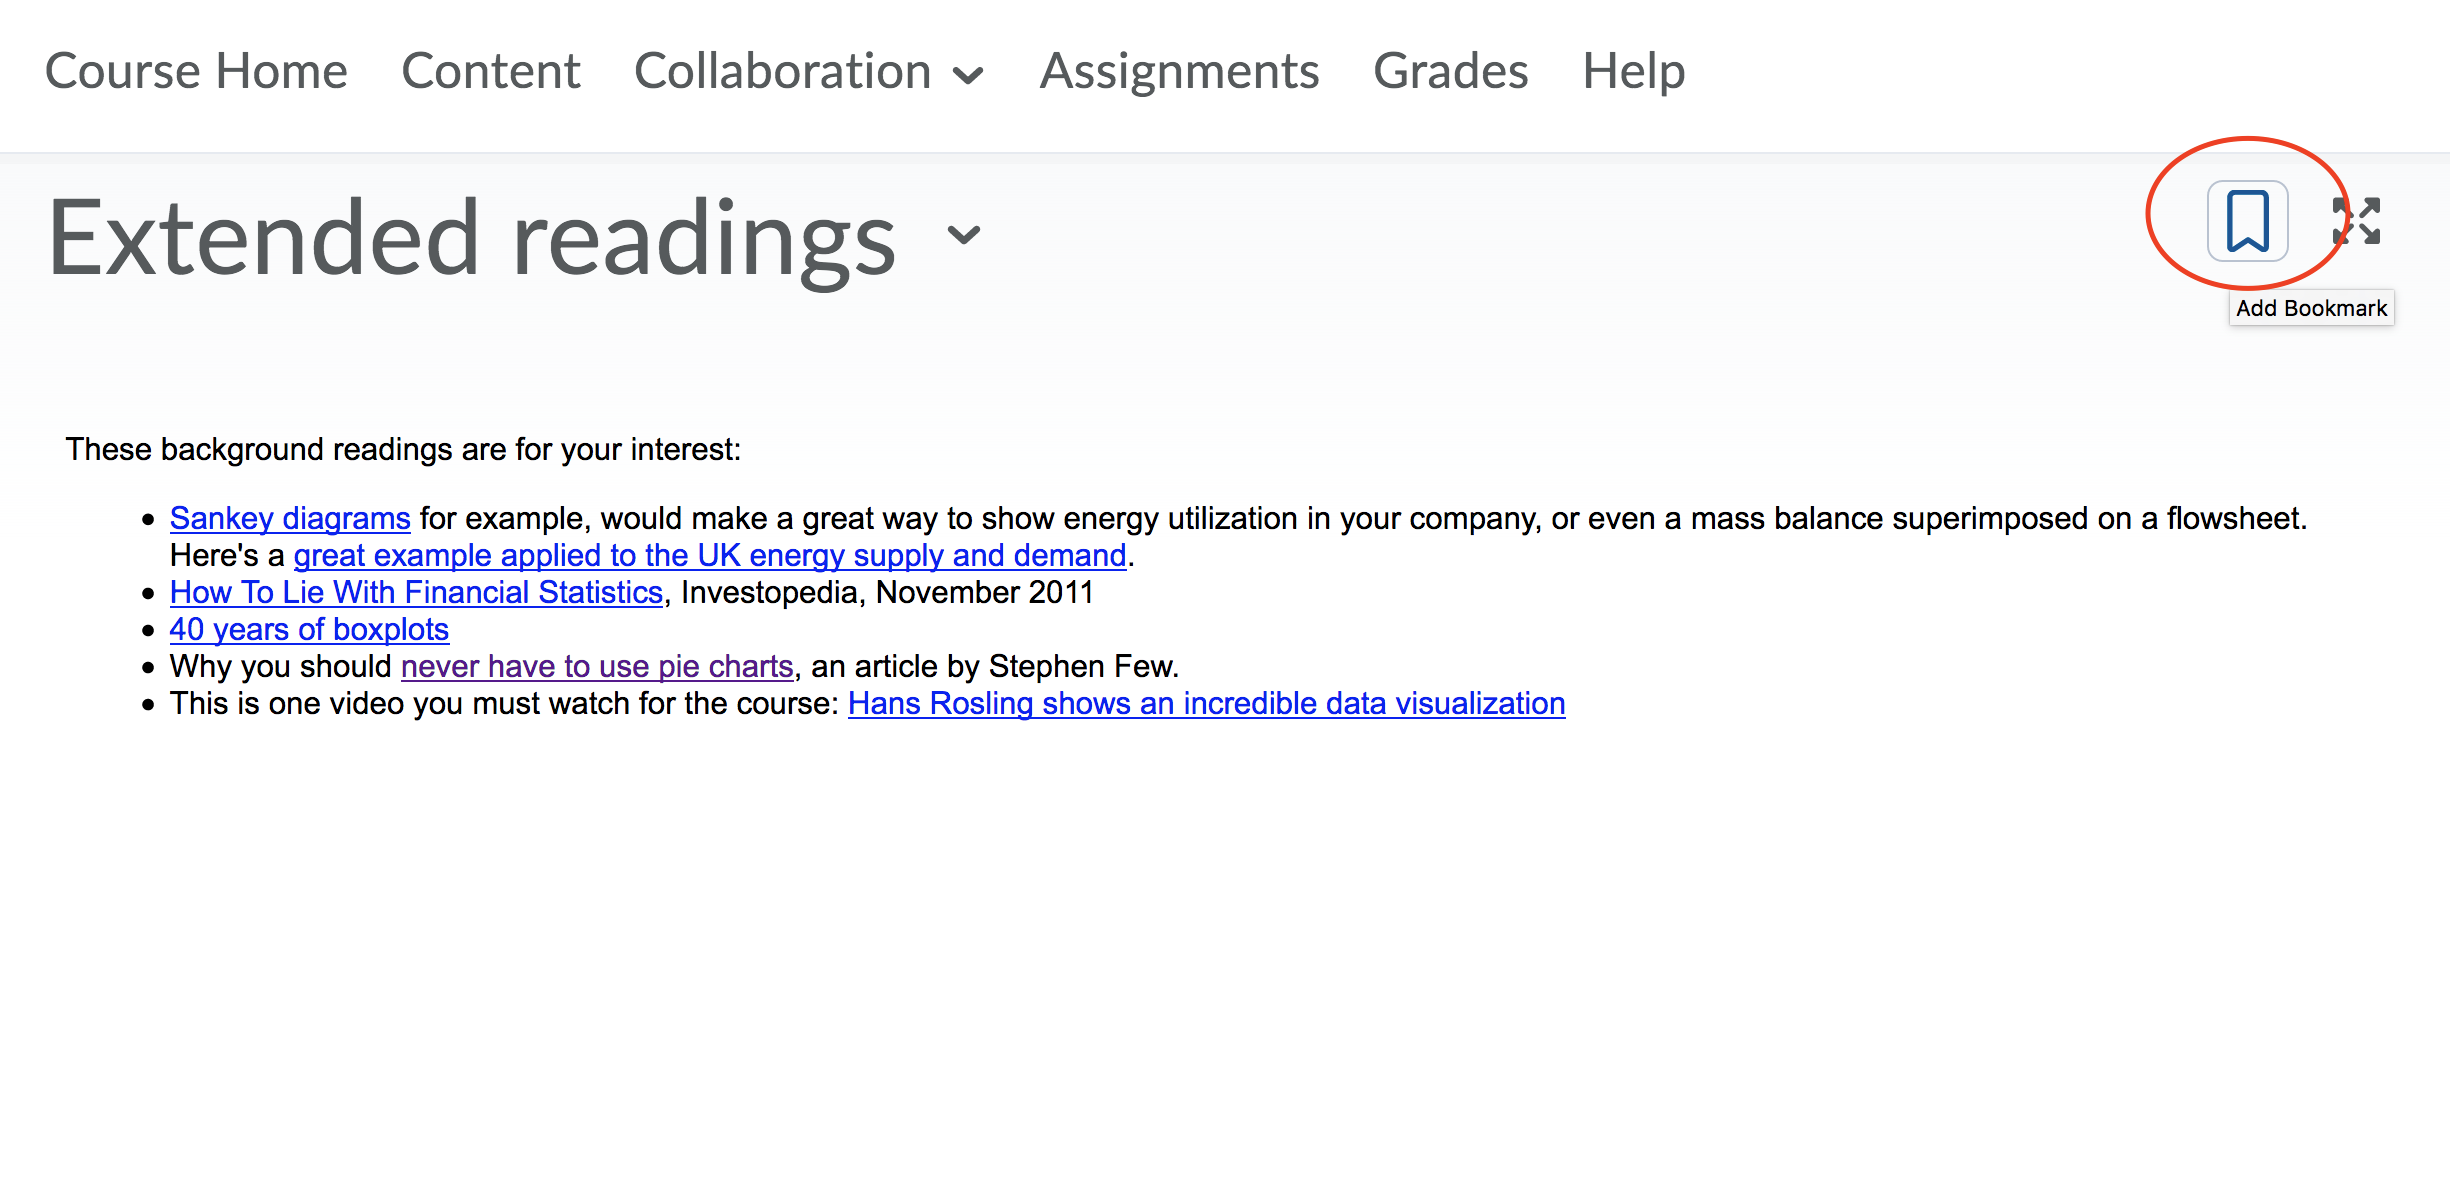Image resolution: width=2450 pixels, height=1184 pixels.
Task: Go to Course Home
Action: point(196,71)
